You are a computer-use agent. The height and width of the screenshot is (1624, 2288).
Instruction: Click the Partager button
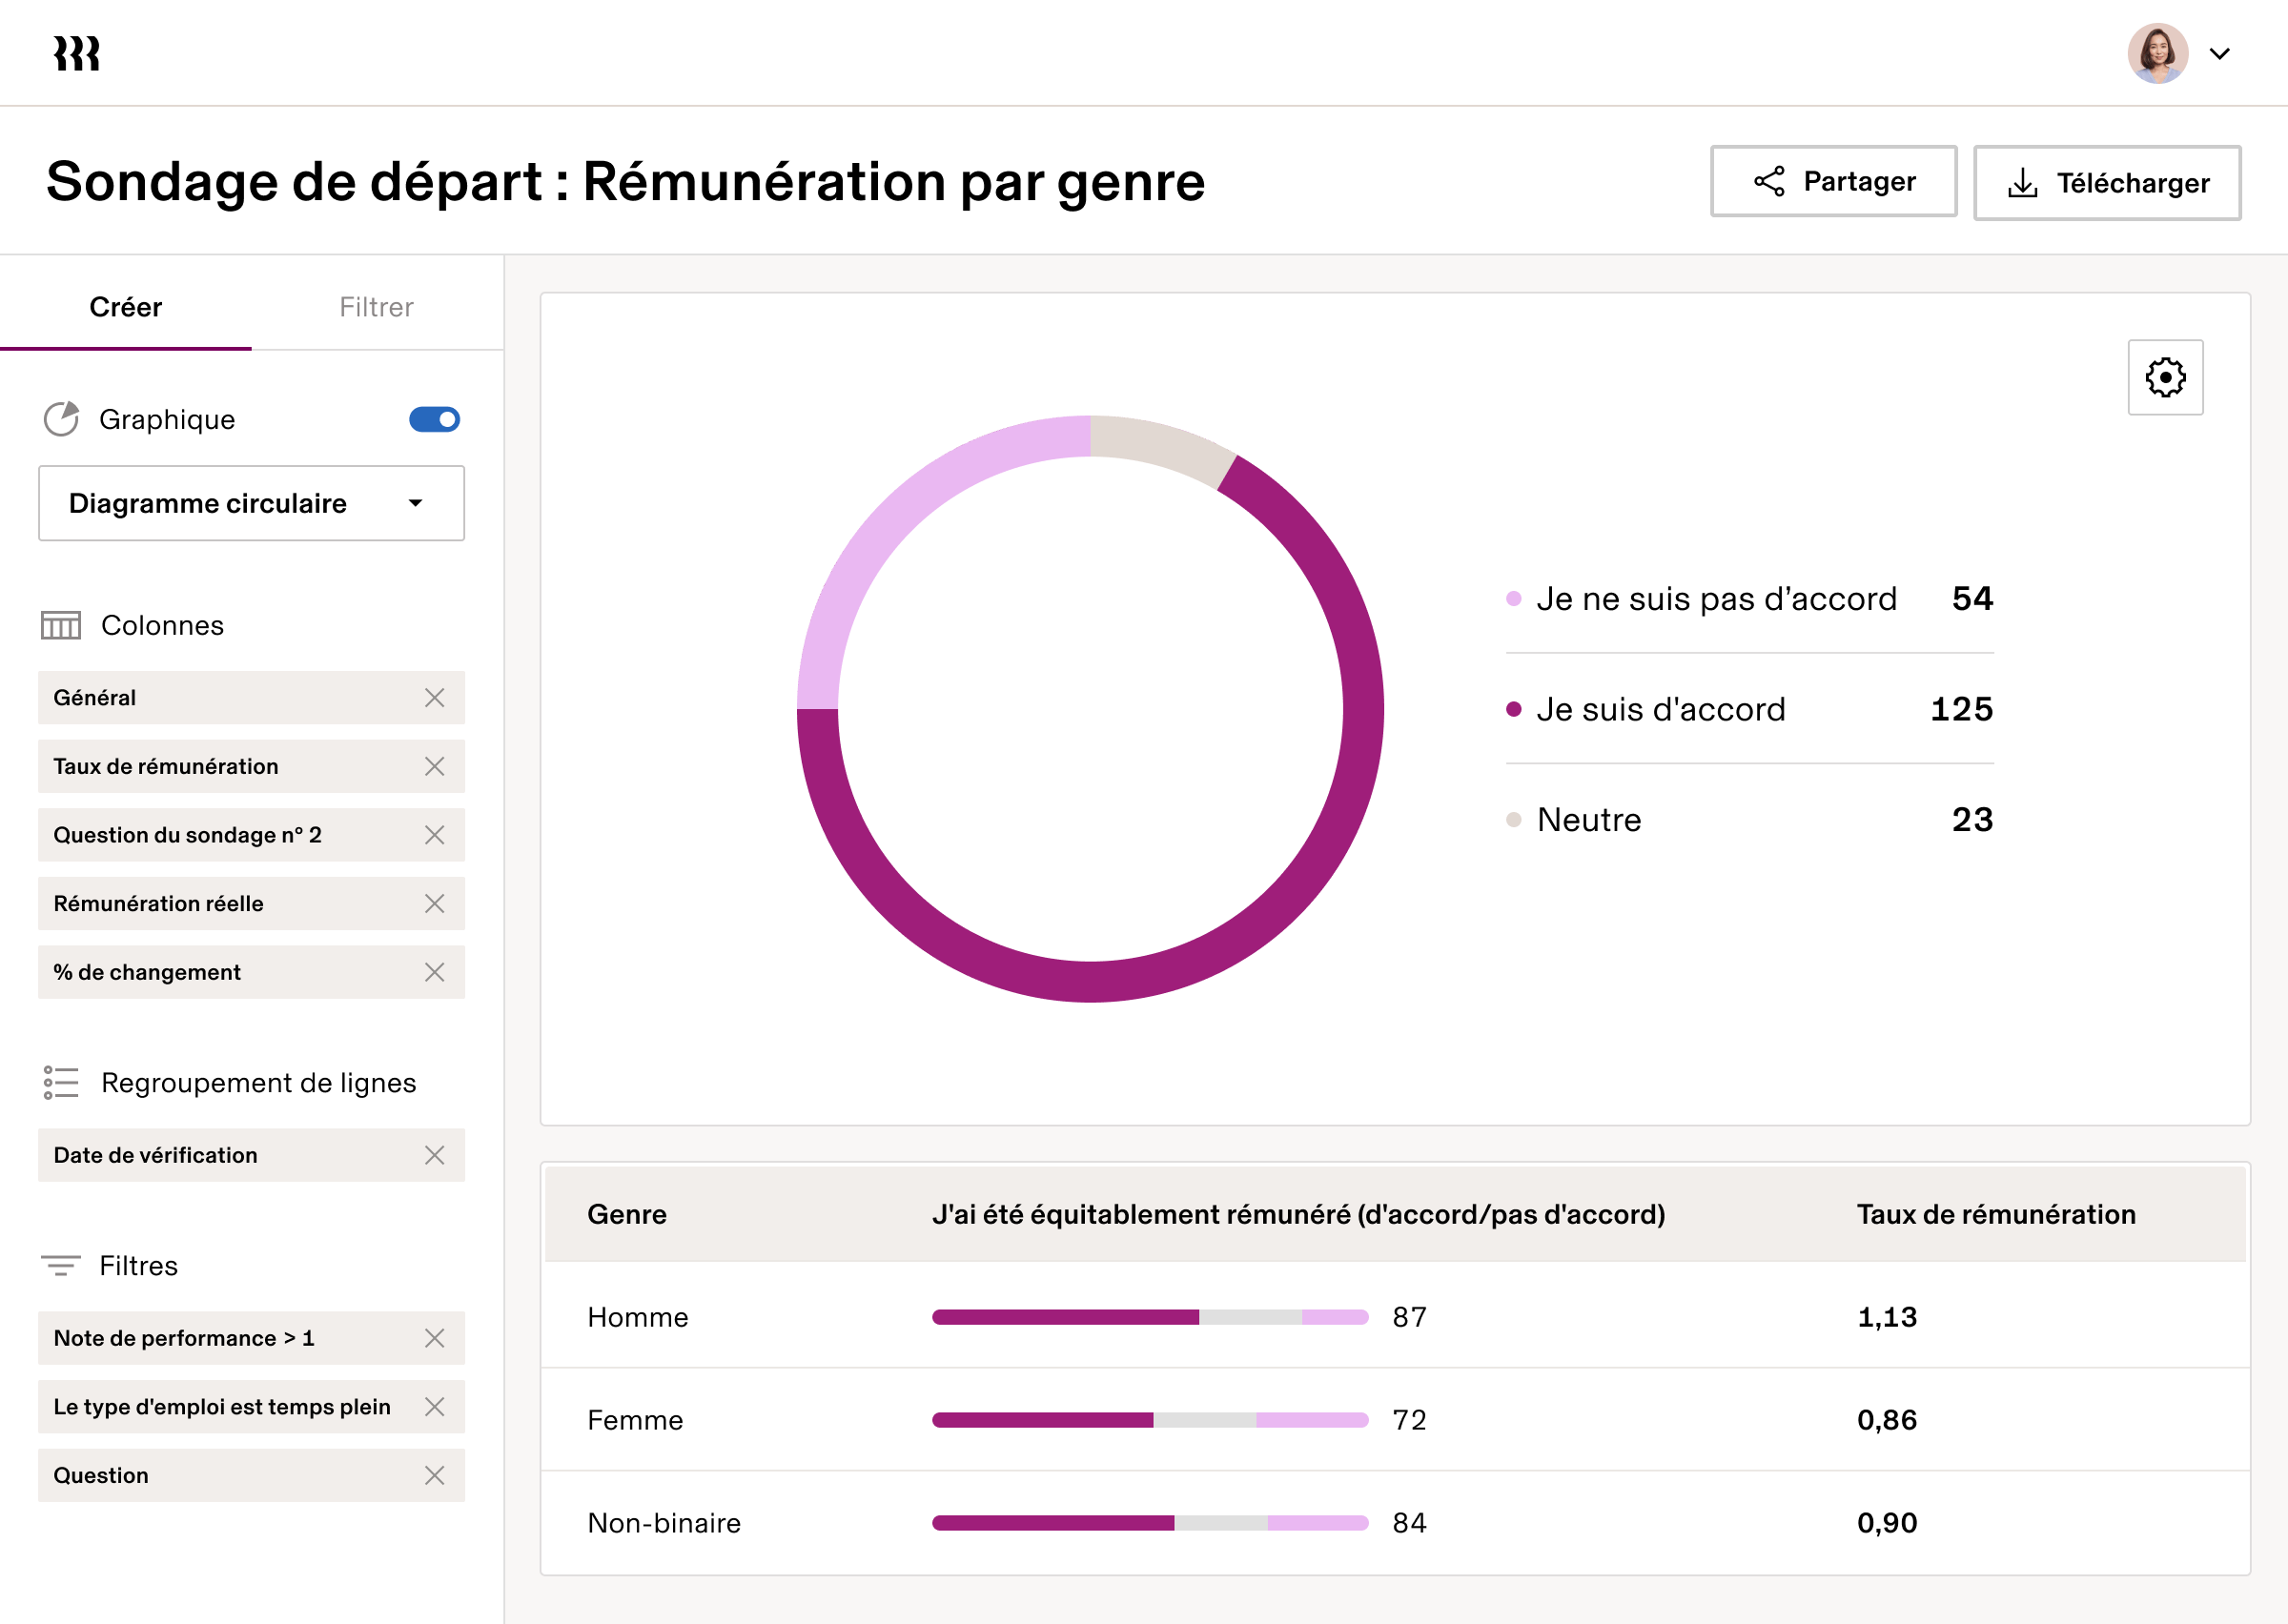point(1833,181)
